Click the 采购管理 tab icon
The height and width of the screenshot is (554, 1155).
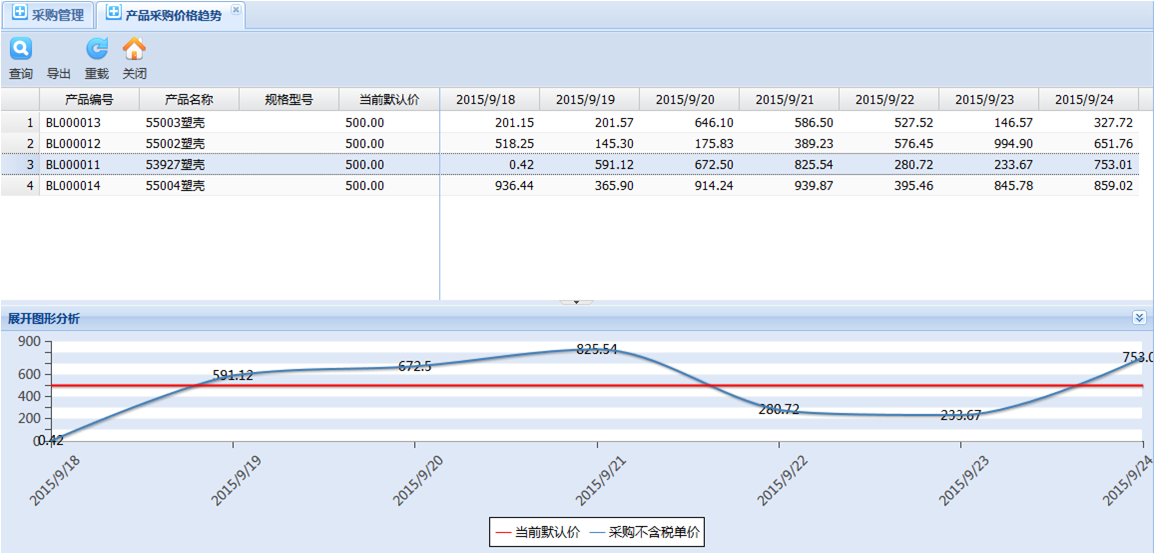click(x=19, y=14)
